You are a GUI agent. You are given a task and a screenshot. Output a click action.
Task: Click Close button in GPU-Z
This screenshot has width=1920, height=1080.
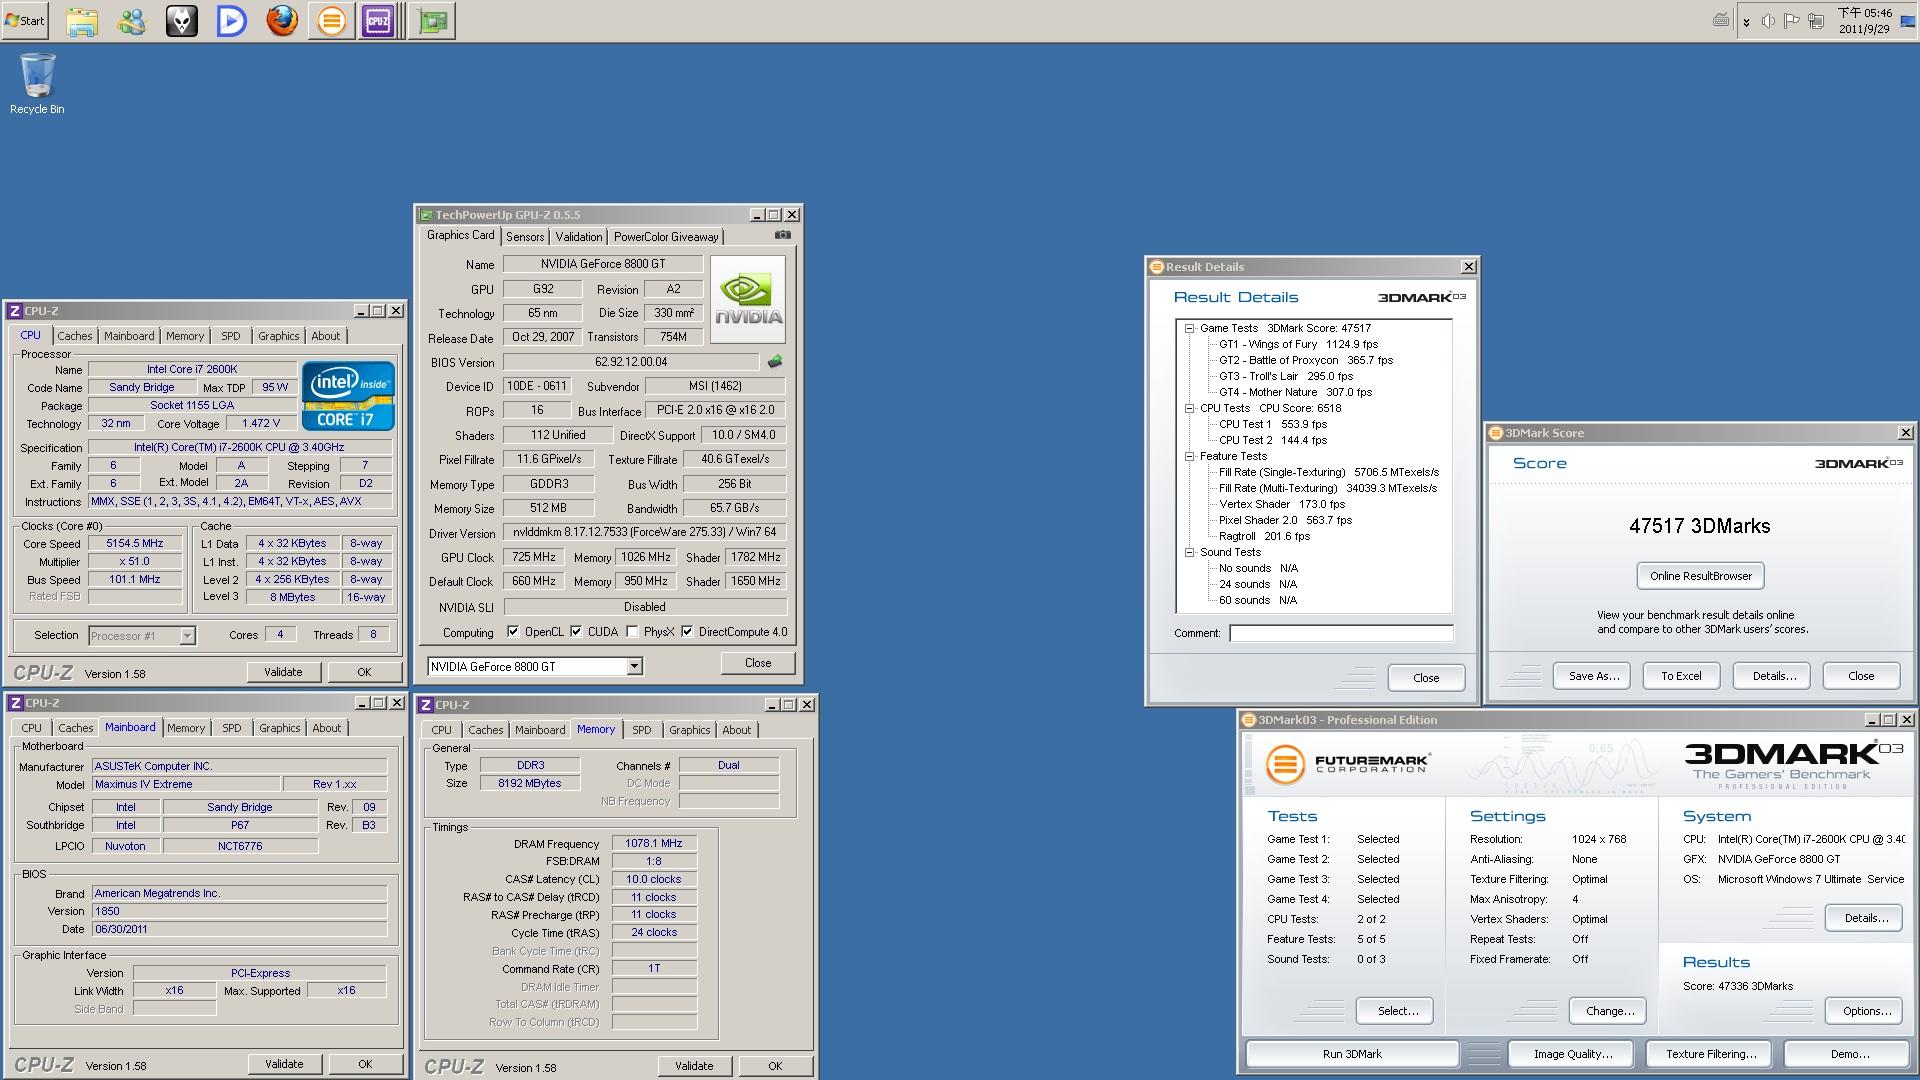click(758, 663)
